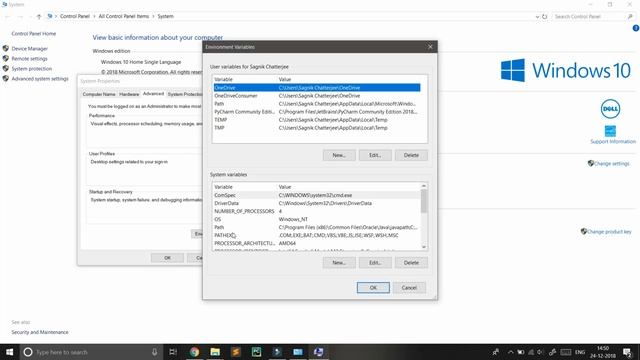Open the Action Center notification icon

pyautogui.click(x=628, y=352)
